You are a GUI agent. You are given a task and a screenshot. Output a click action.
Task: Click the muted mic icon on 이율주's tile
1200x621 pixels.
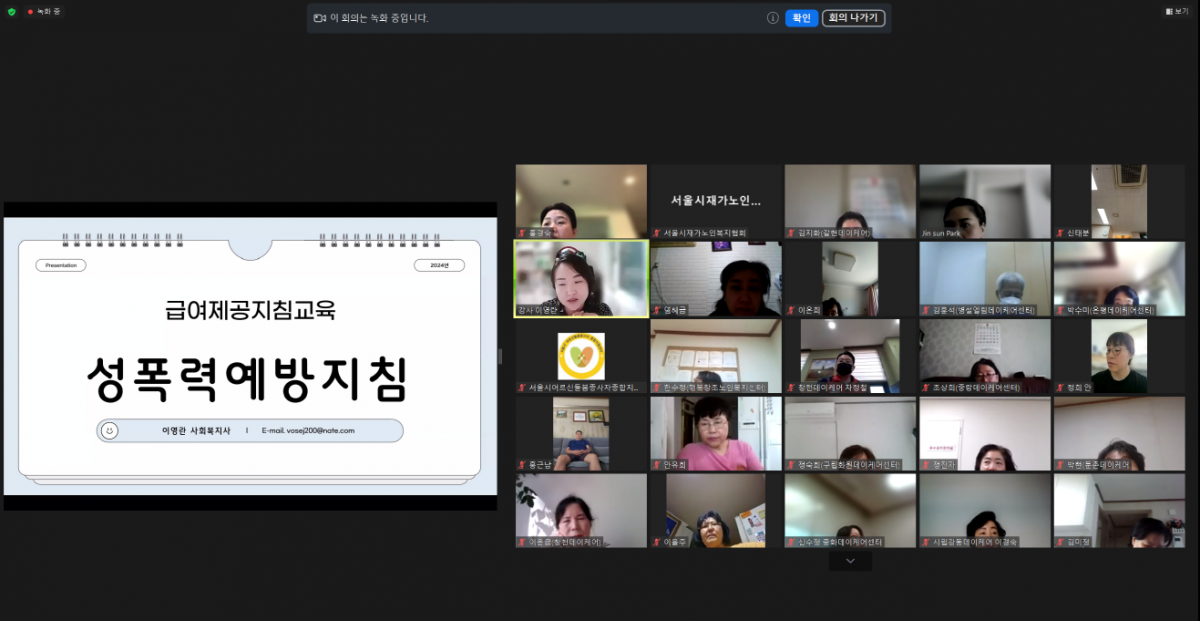pos(657,542)
